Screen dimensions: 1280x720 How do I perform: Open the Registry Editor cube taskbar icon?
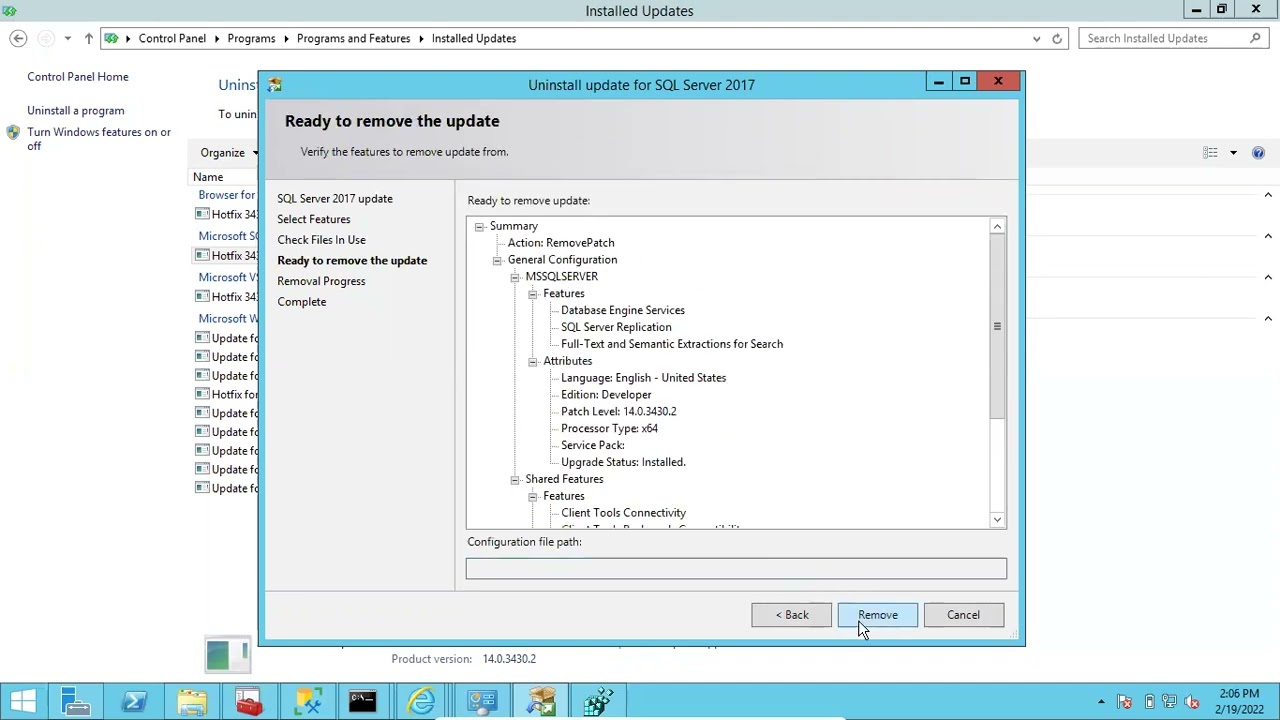[x=599, y=702]
